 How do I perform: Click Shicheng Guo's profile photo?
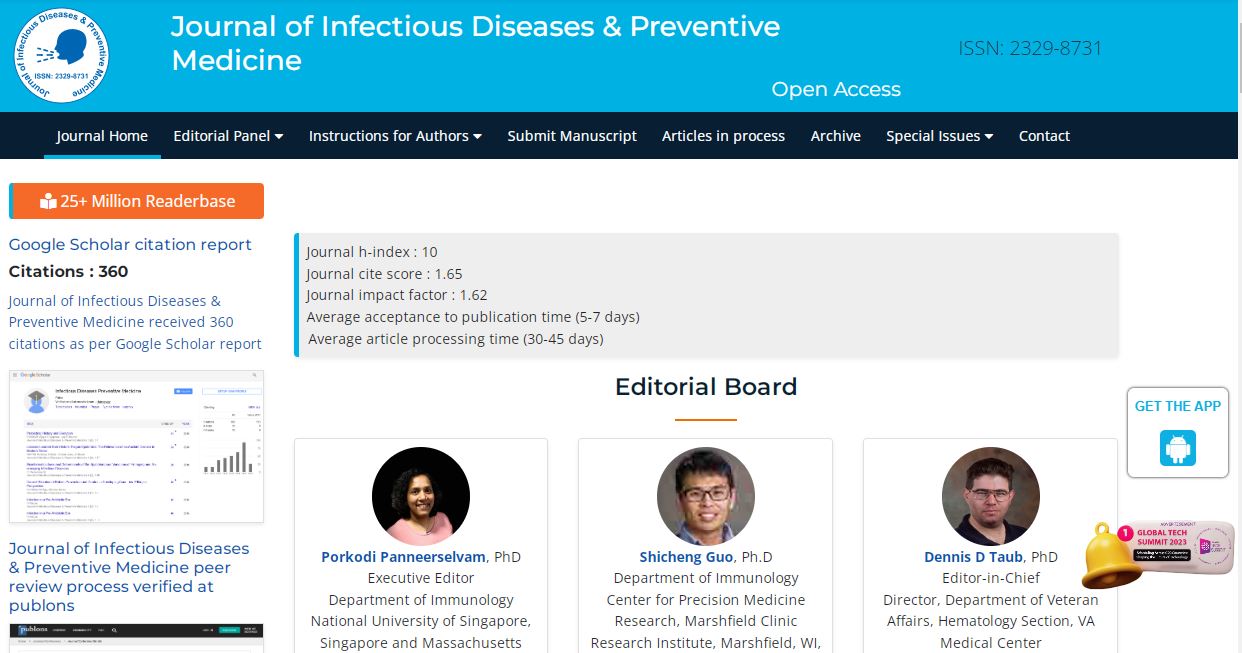[706, 496]
